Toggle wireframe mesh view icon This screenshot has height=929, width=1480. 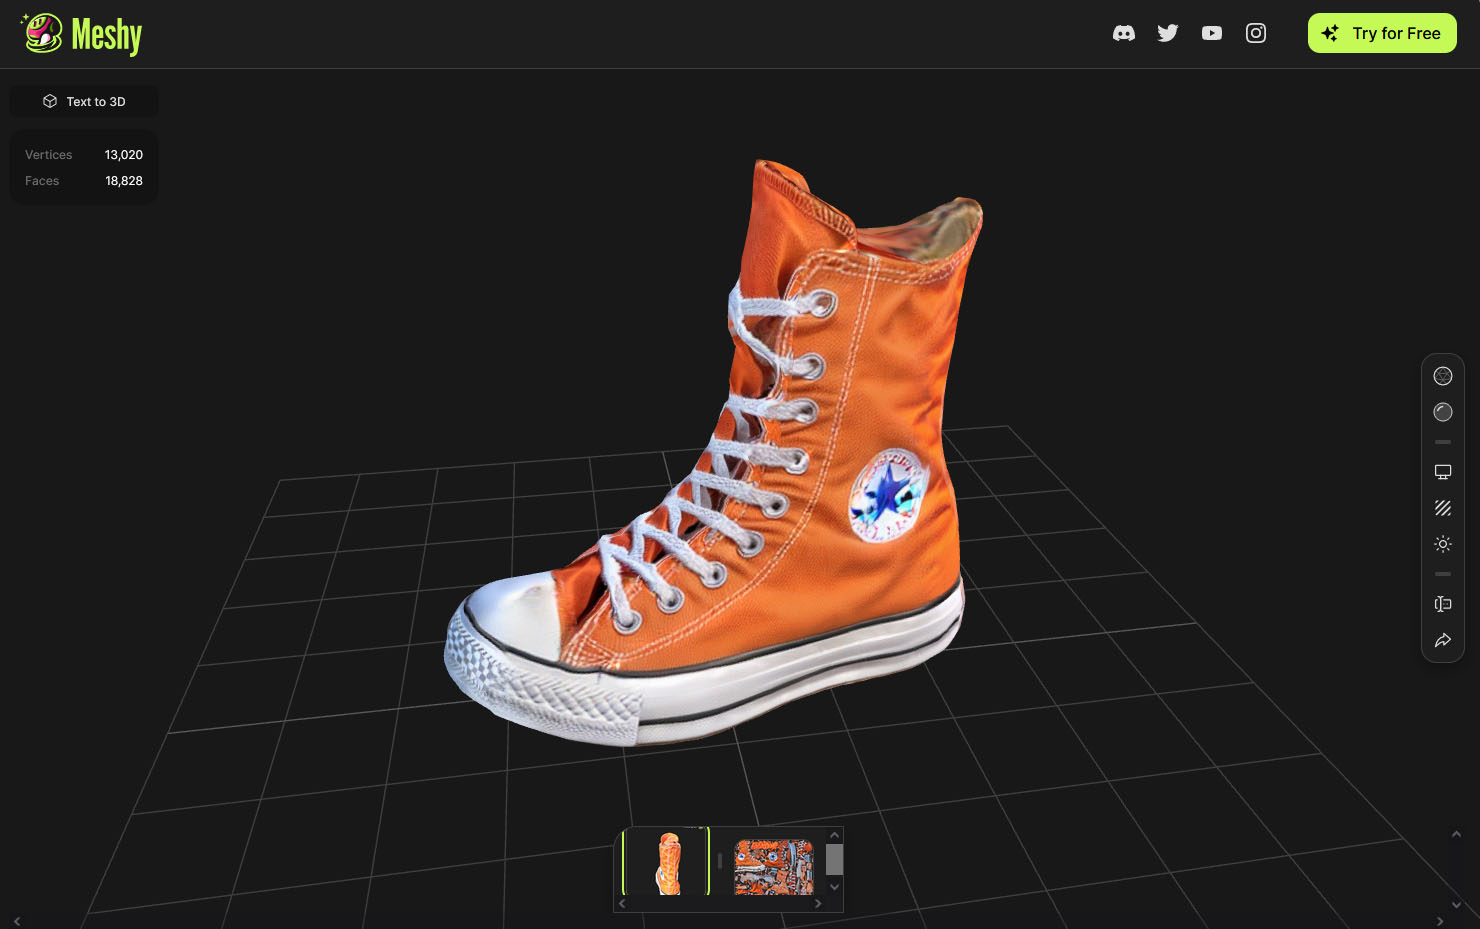pos(1442,376)
